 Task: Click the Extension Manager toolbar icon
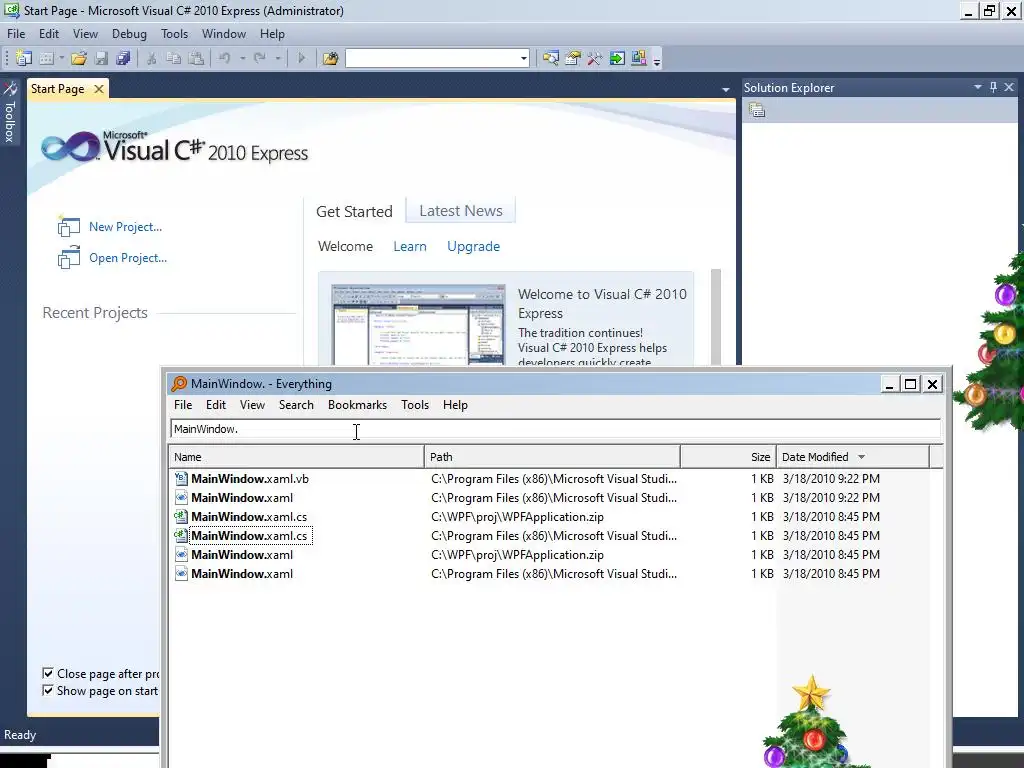point(639,59)
